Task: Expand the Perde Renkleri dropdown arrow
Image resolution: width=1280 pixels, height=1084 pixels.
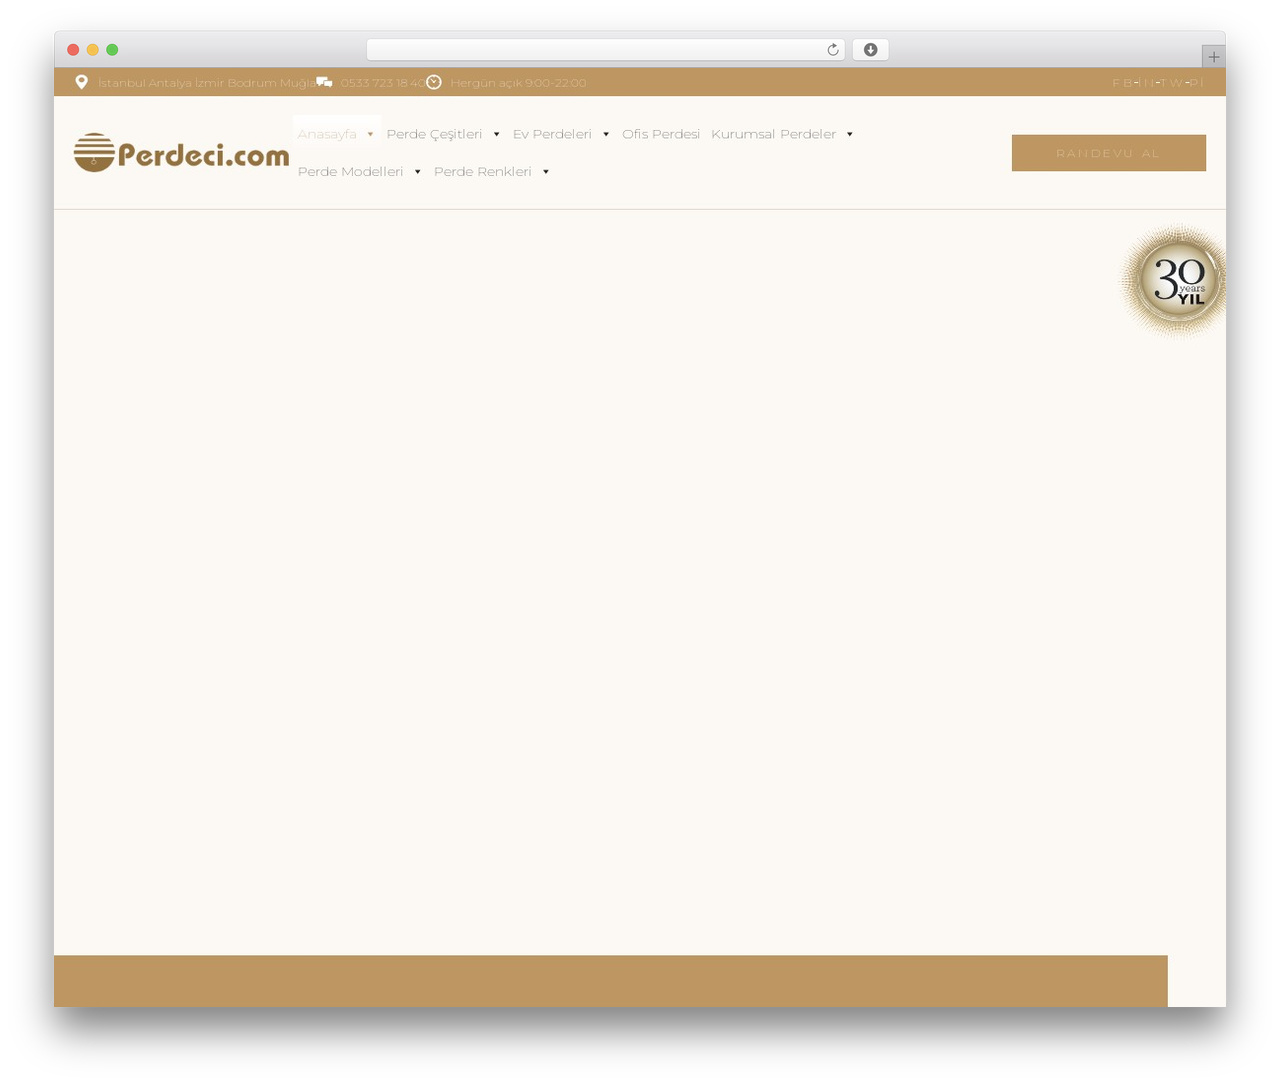Action: tap(546, 172)
